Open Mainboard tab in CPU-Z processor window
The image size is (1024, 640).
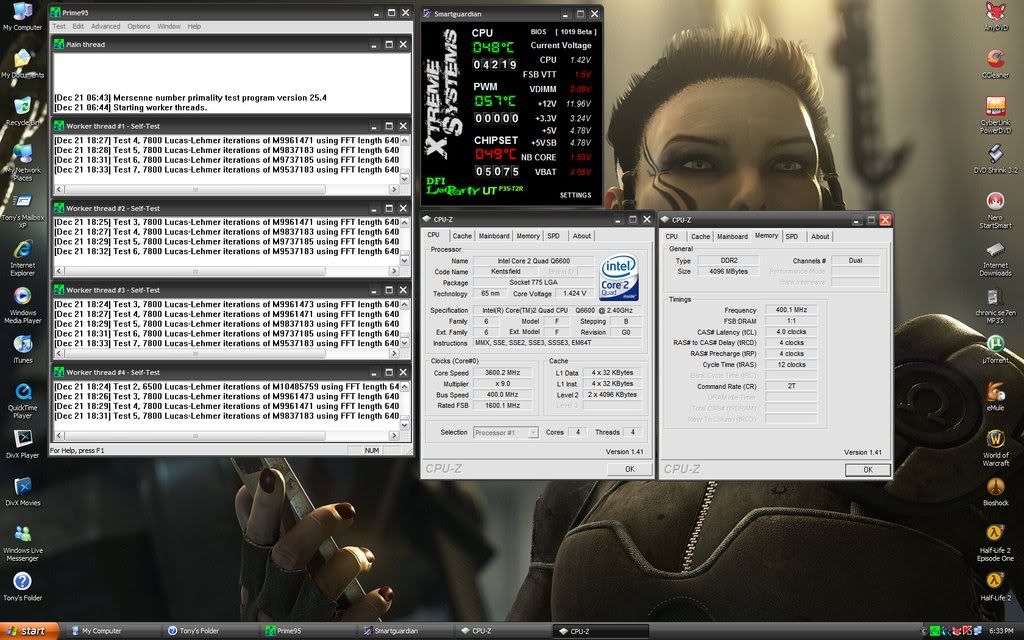[x=494, y=236]
